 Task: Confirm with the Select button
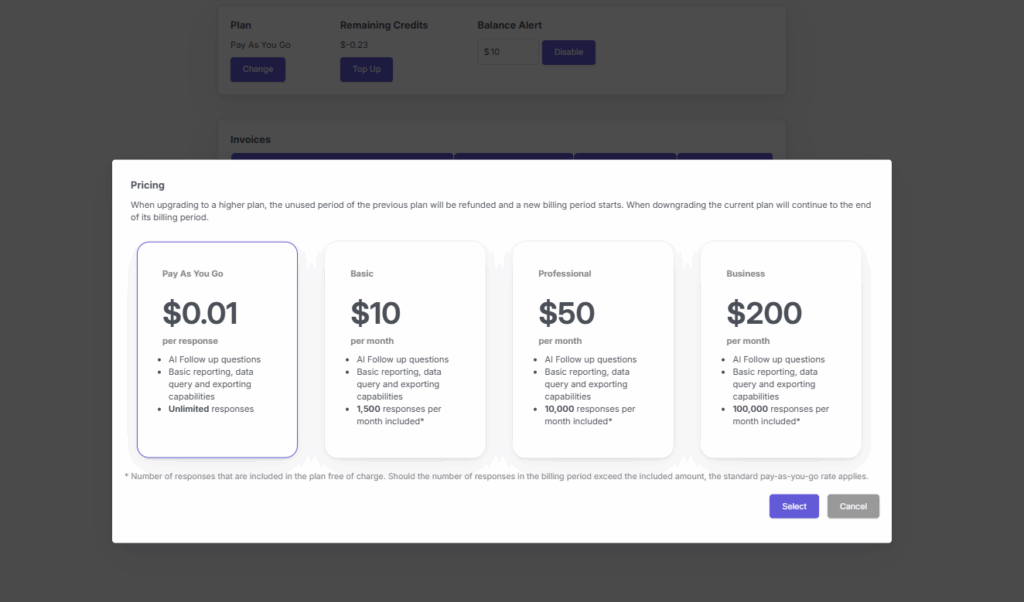click(x=794, y=506)
